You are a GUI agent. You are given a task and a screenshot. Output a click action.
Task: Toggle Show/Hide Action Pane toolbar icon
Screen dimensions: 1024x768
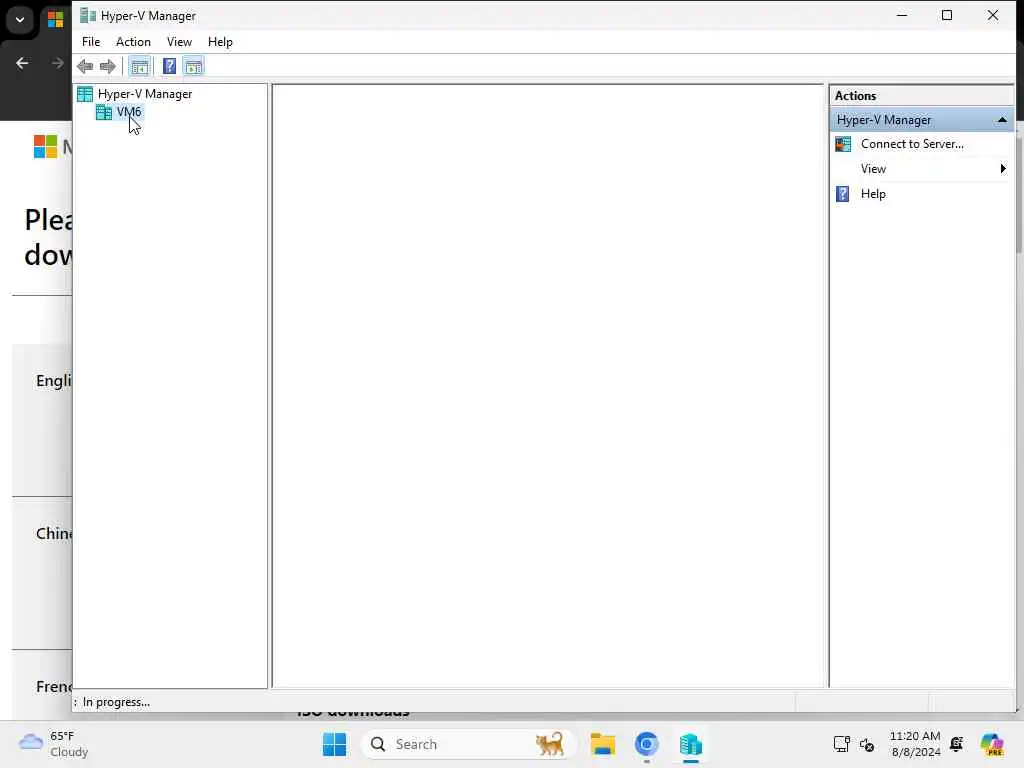[193, 66]
